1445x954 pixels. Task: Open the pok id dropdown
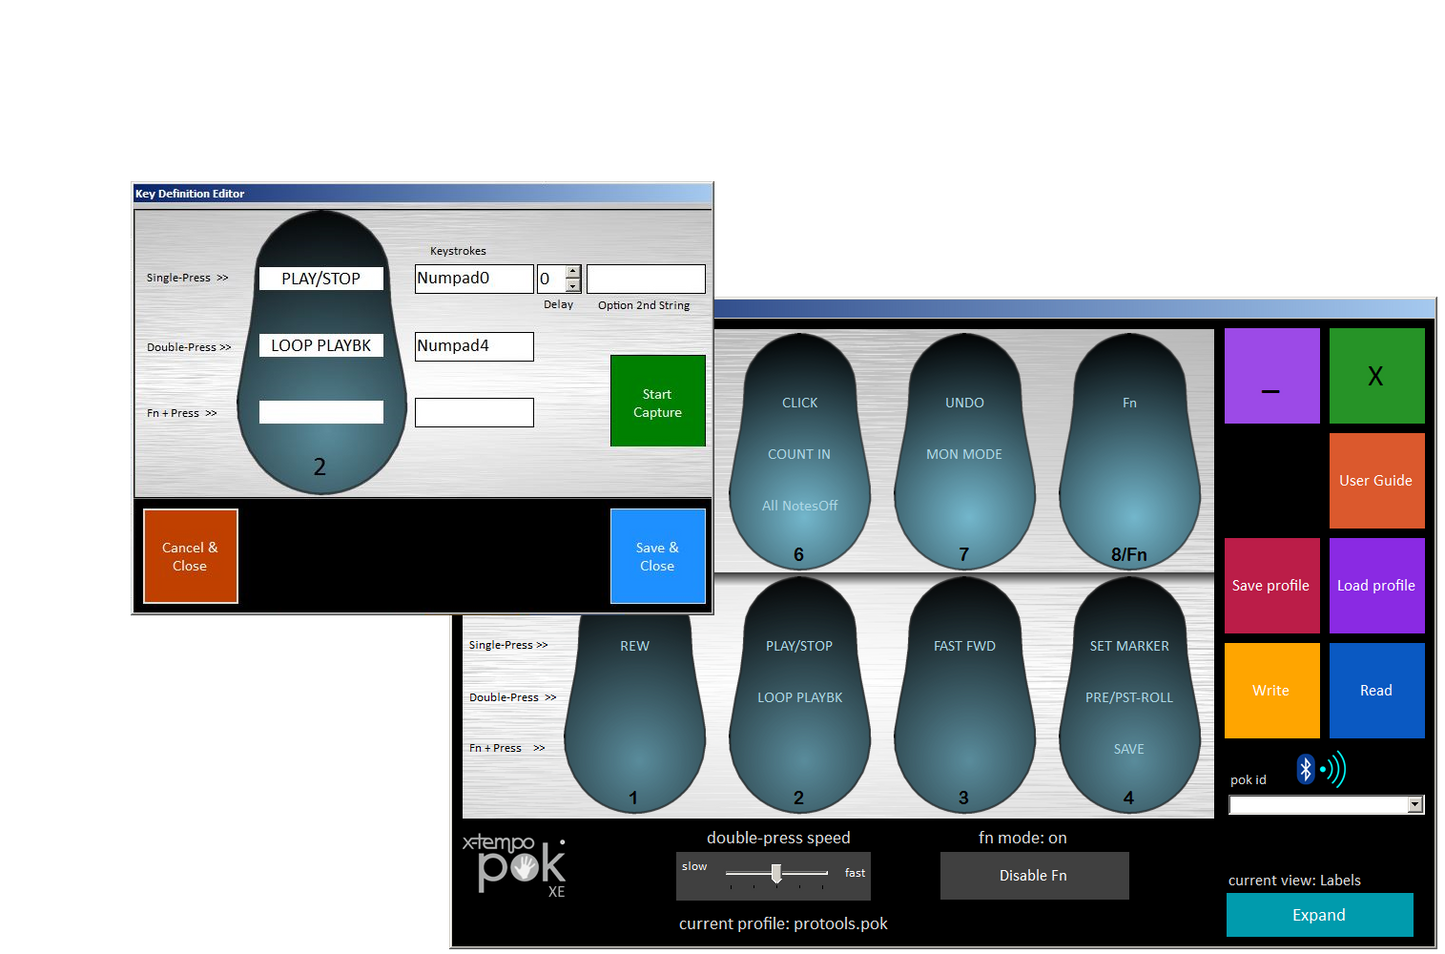pyautogui.click(x=1415, y=805)
